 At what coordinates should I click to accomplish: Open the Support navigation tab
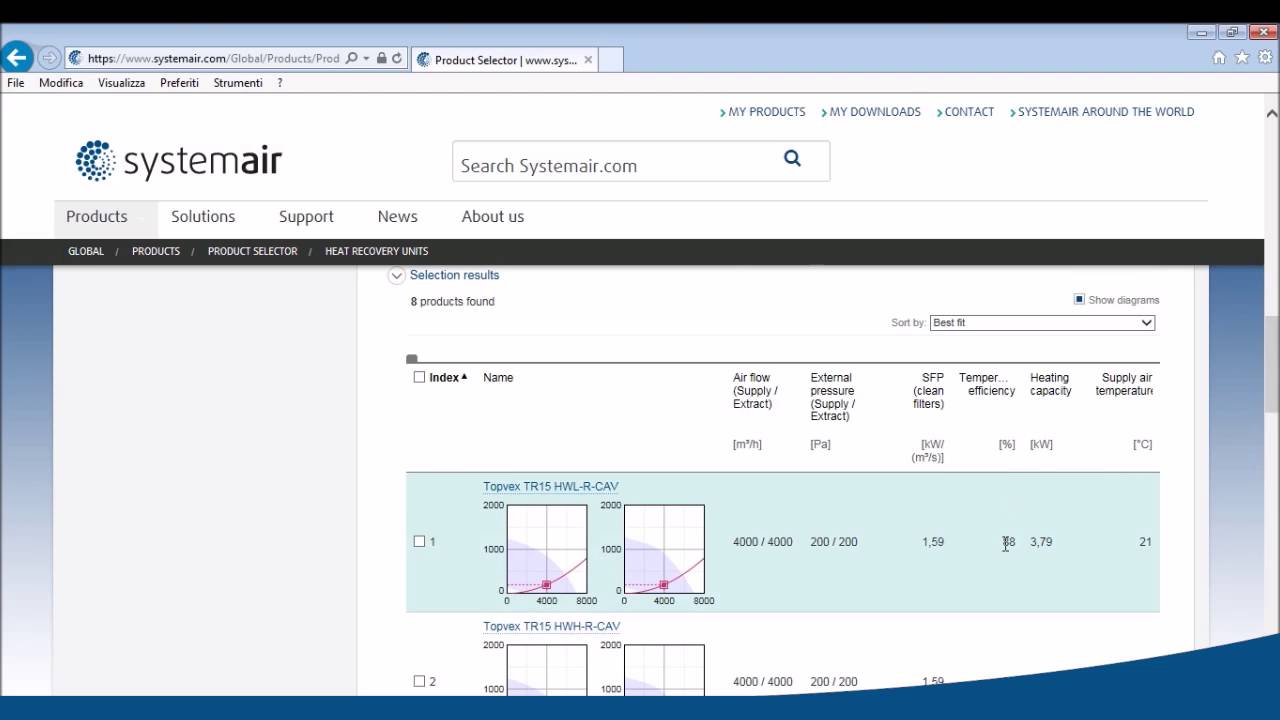point(306,217)
